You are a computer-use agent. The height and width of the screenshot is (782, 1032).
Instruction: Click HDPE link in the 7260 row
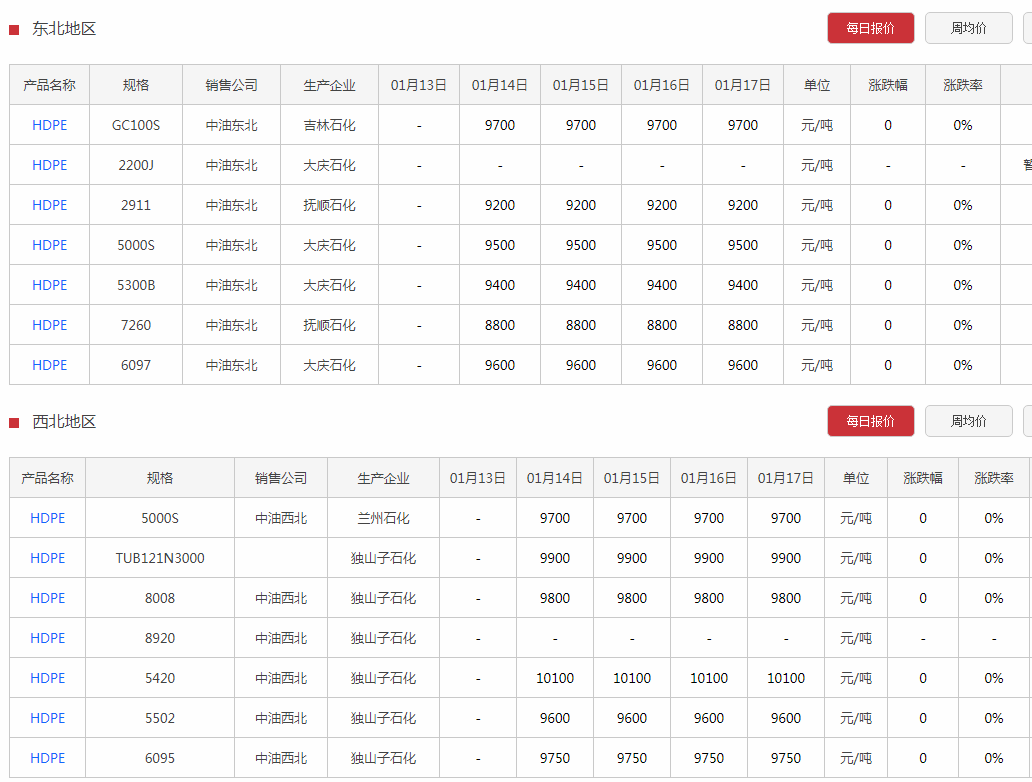(x=49, y=325)
